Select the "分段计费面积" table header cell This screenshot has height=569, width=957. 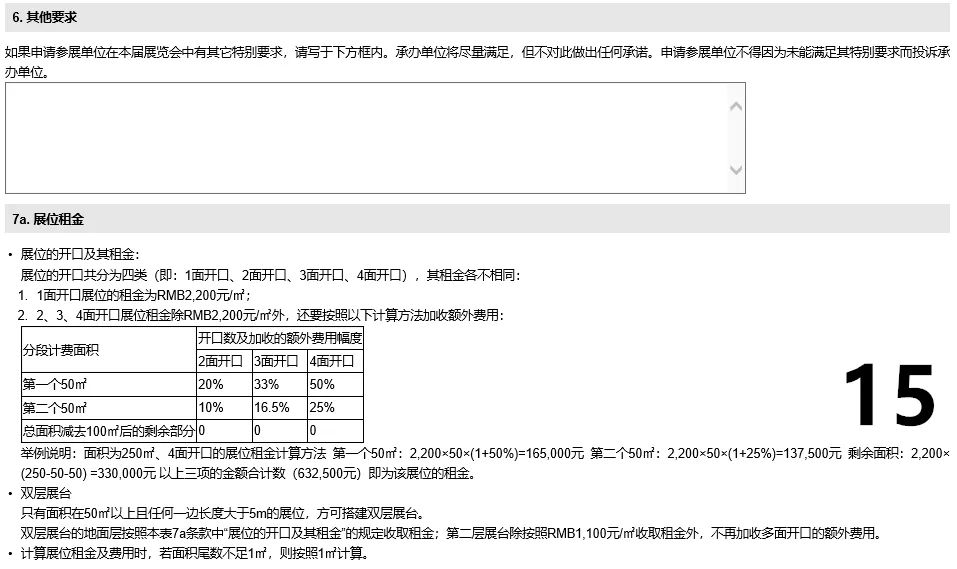pos(61,350)
